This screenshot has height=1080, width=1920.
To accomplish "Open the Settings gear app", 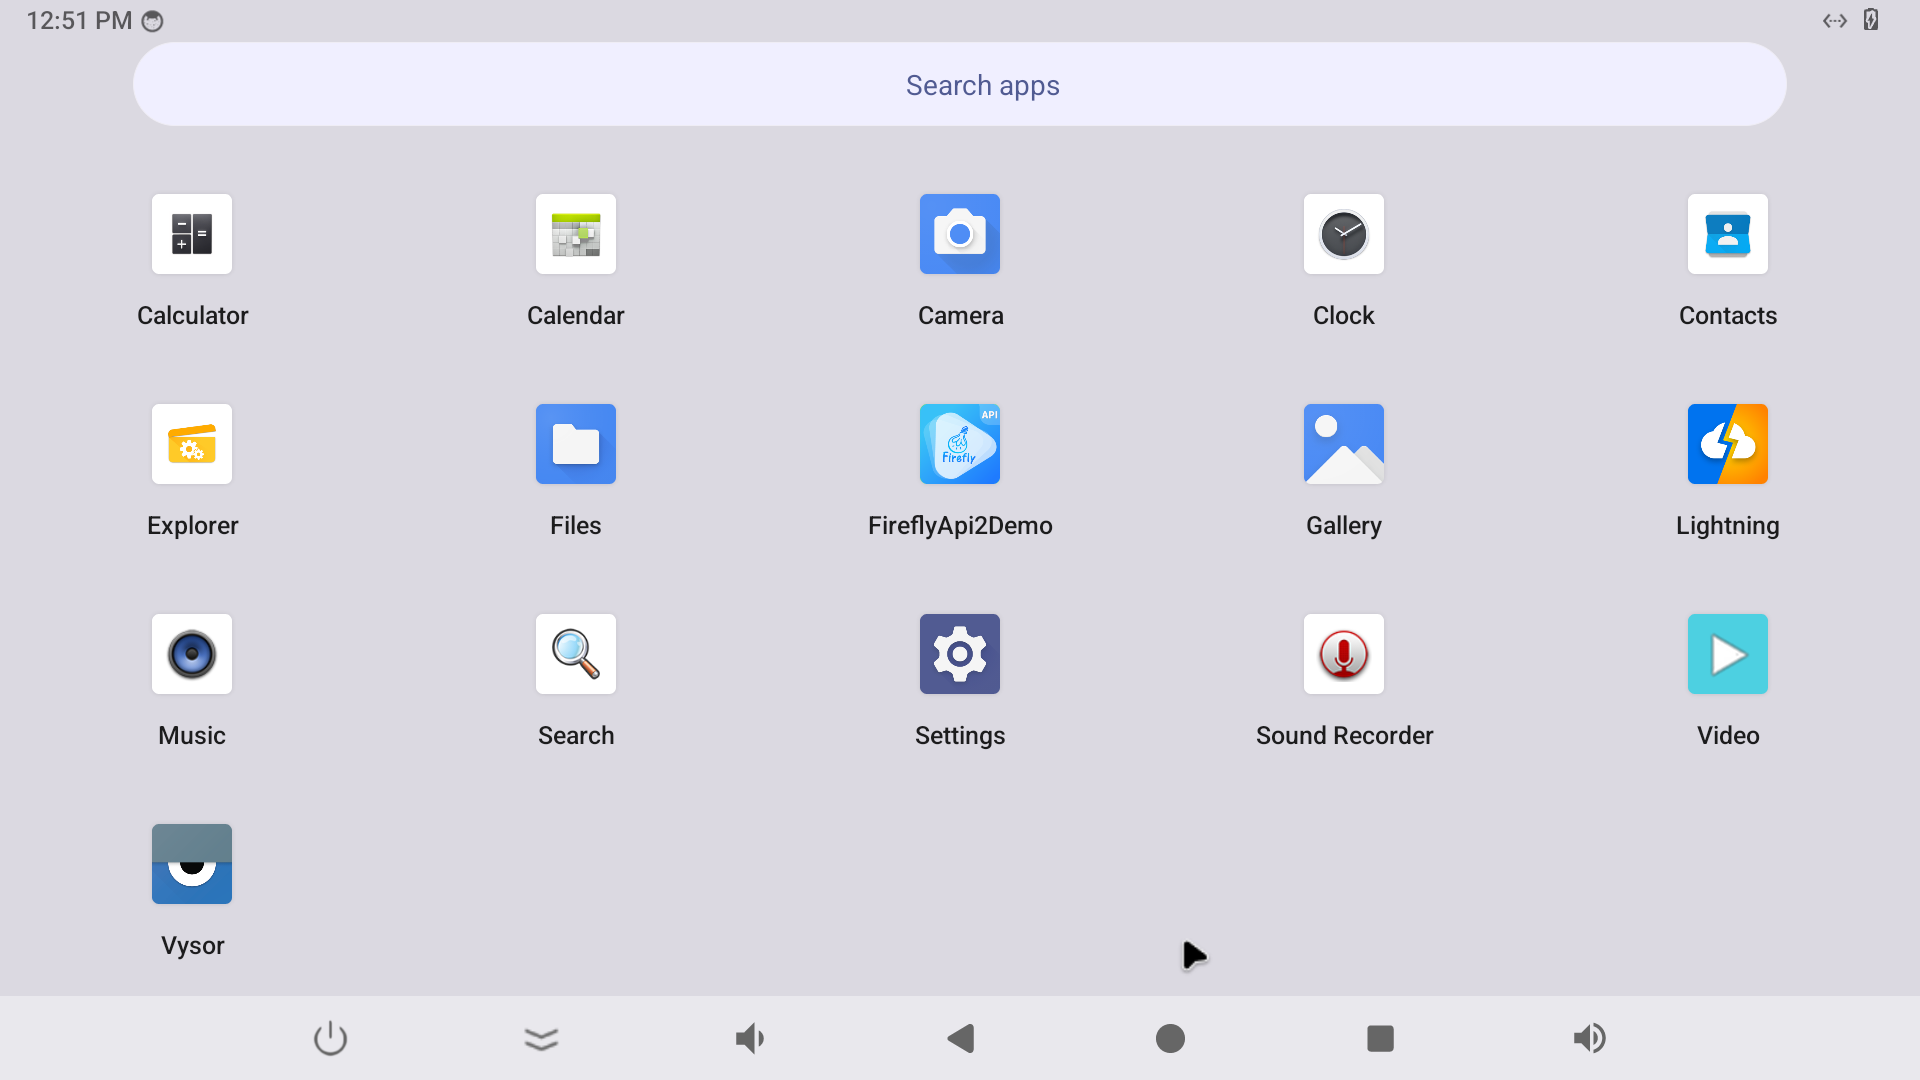I will [x=960, y=654].
